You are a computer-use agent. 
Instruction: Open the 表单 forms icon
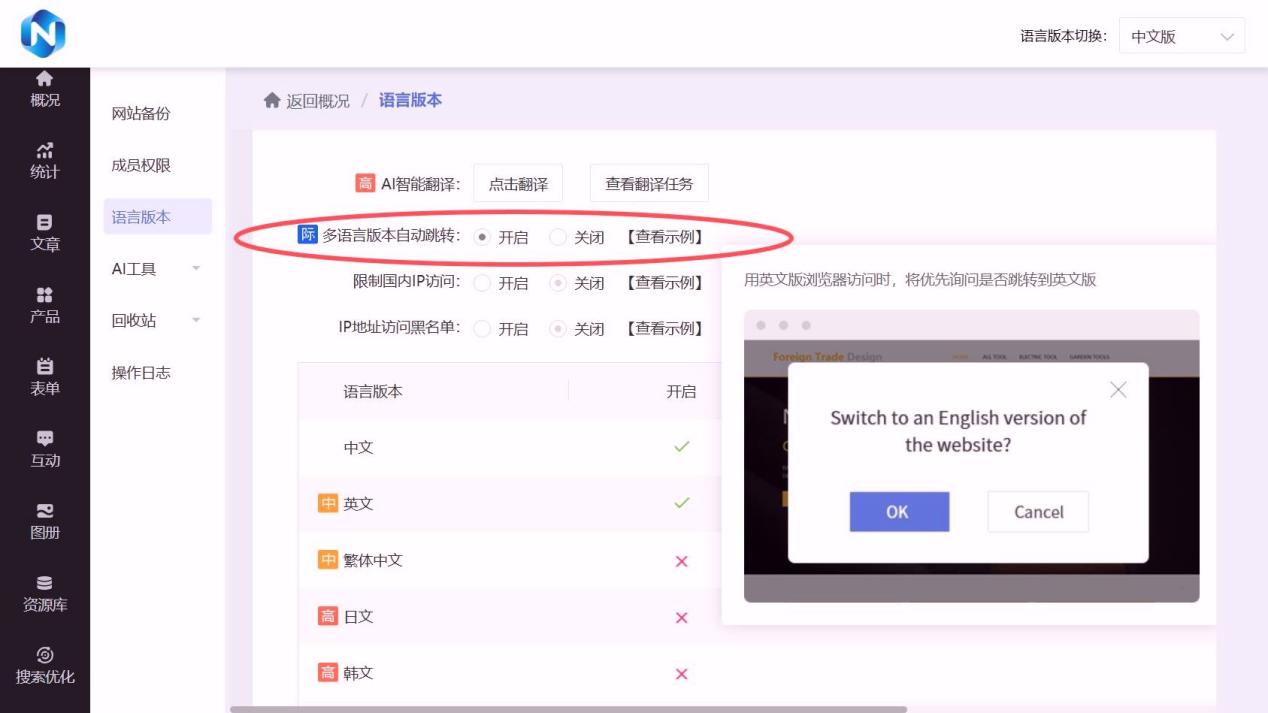click(x=44, y=367)
